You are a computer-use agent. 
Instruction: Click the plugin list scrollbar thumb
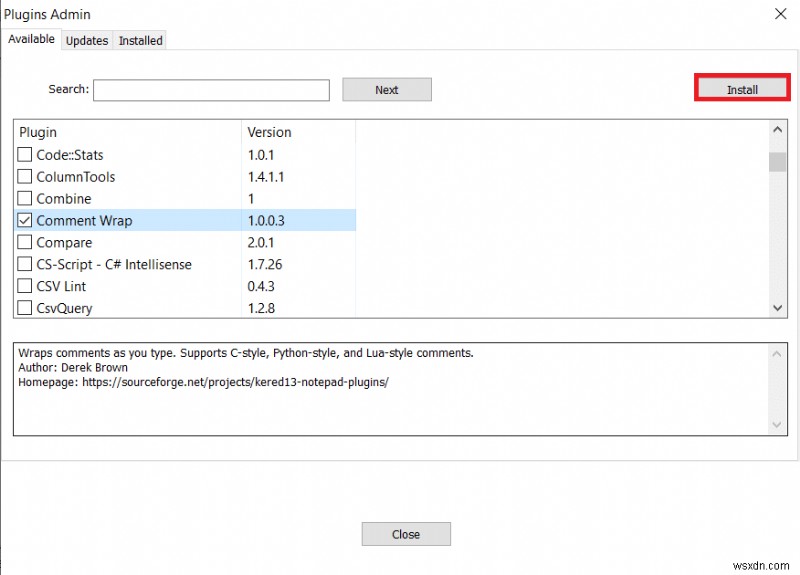(x=777, y=162)
